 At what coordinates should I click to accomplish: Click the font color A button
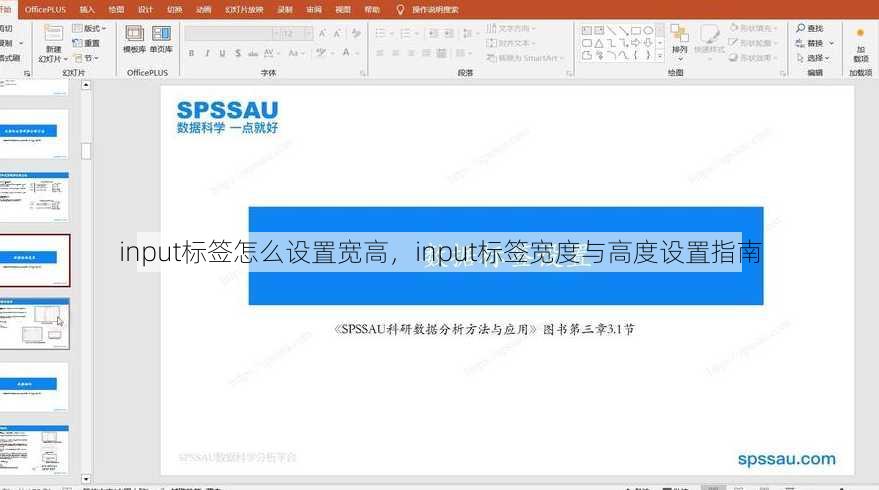[x=346, y=53]
